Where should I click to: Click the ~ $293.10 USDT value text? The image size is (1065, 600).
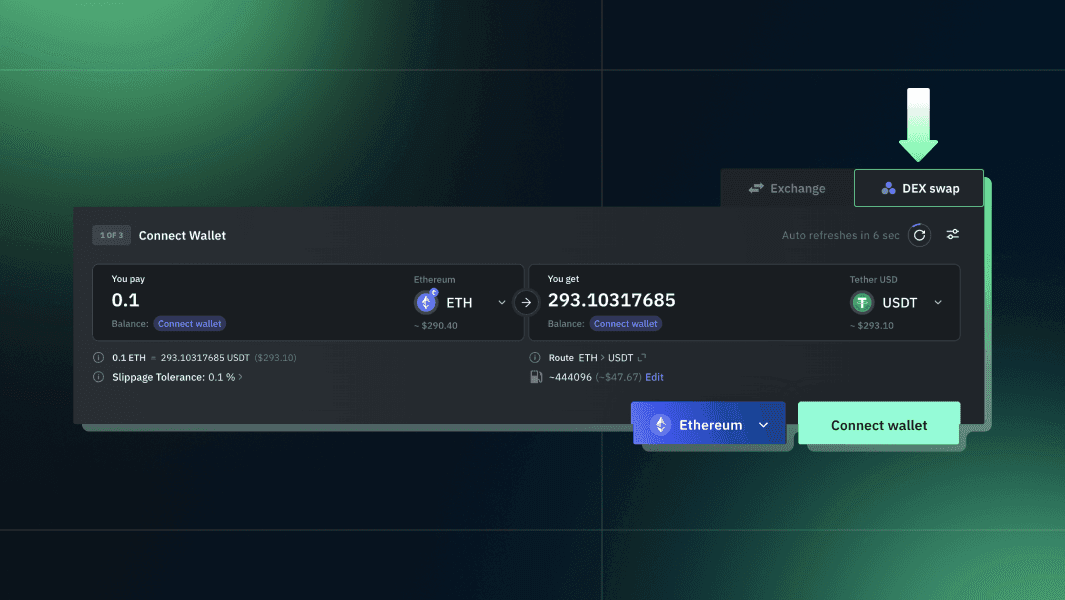click(871, 325)
